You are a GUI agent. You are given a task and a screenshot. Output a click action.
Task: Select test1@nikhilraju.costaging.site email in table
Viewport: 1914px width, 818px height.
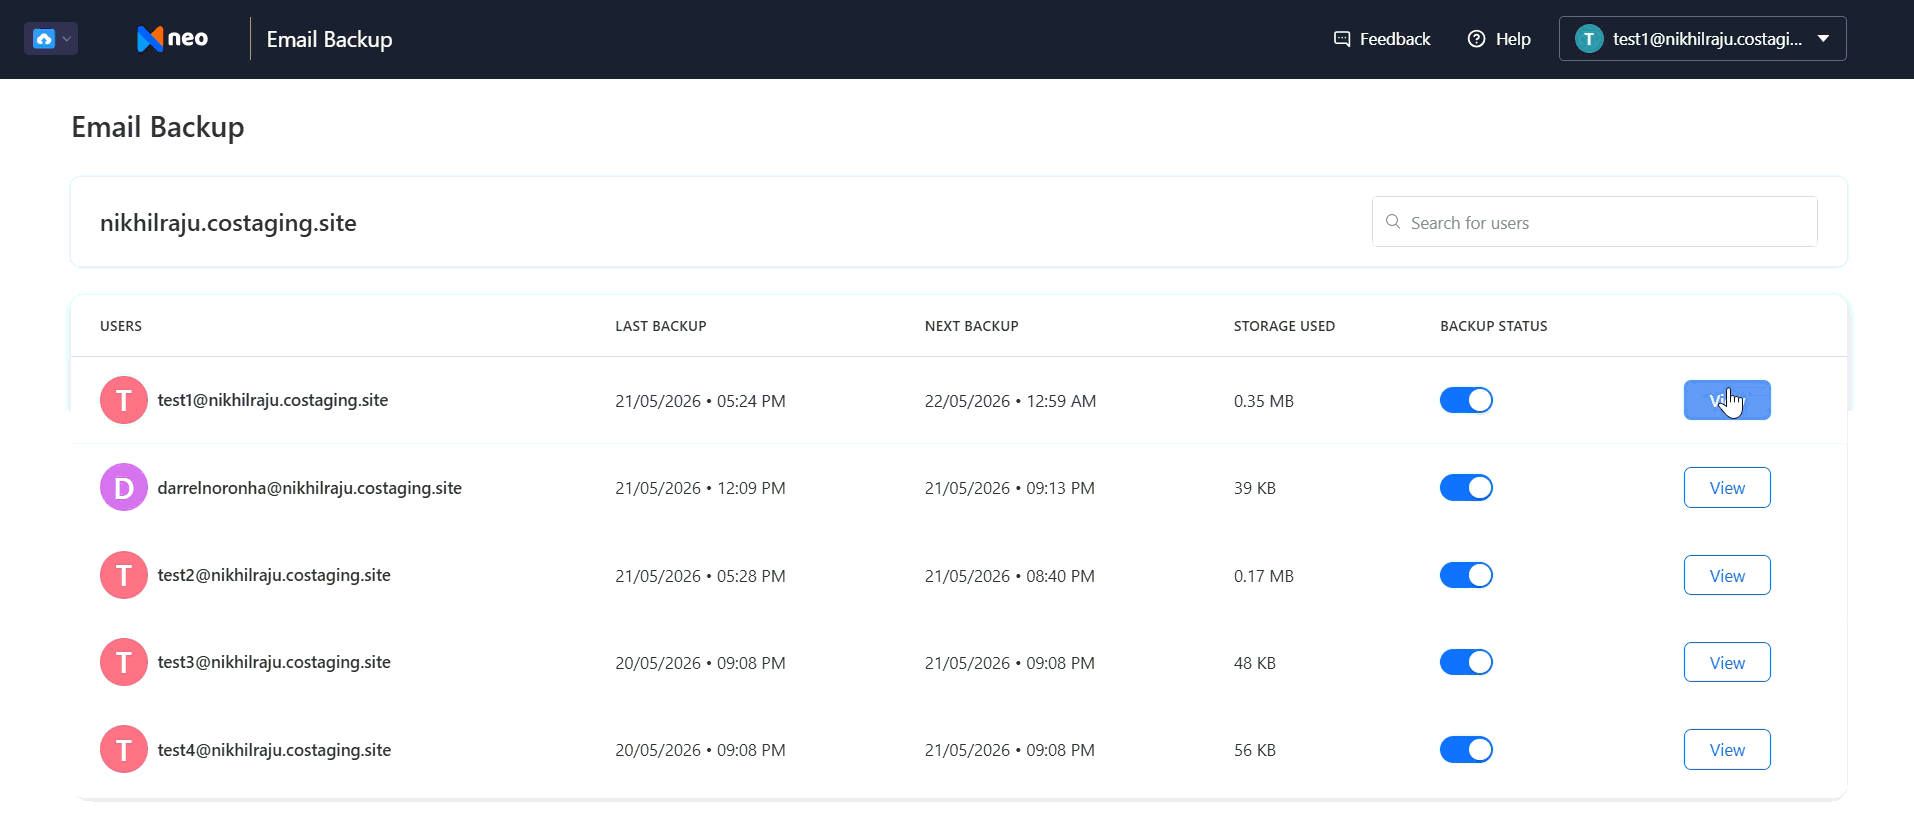click(273, 400)
